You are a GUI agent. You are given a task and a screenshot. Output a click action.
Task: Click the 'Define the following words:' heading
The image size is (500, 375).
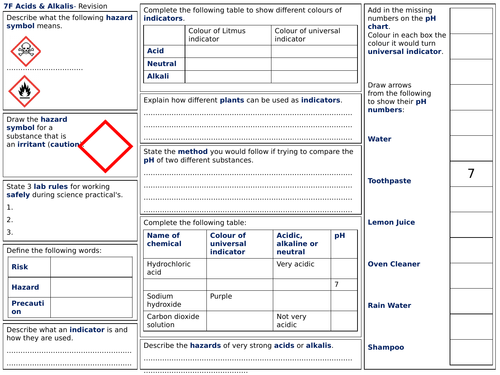[54, 250]
